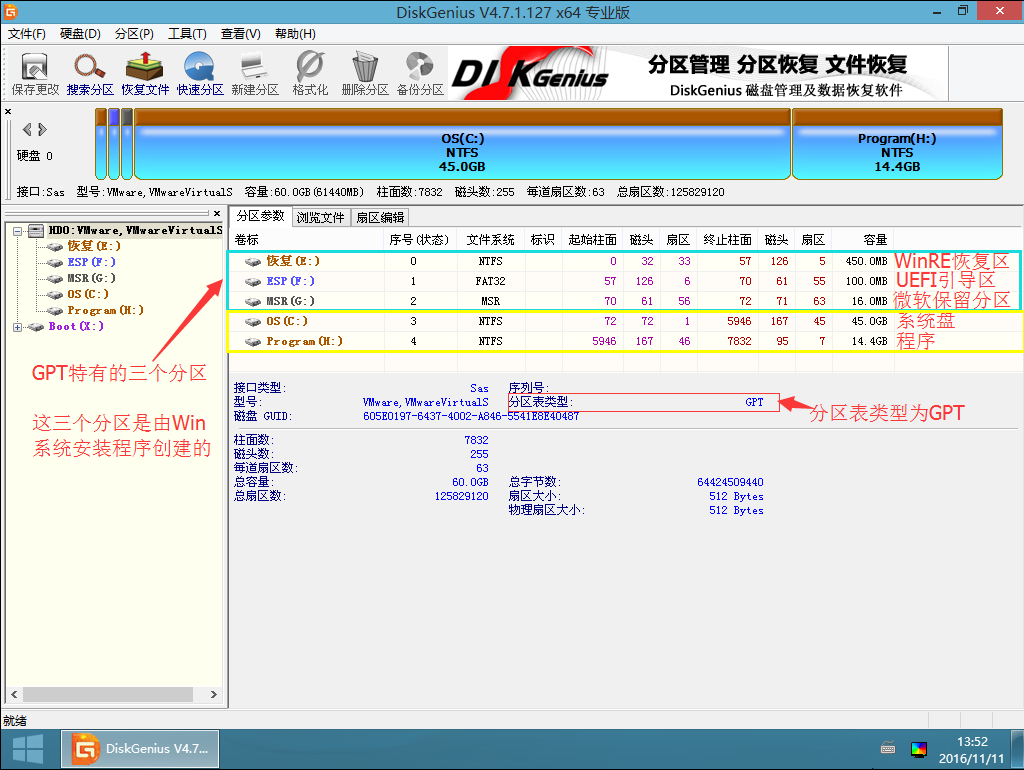Image resolution: width=1024 pixels, height=770 pixels.
Task: Click the tree panel horizontal scrollbar thumb
Action: (x=108, y=694)
